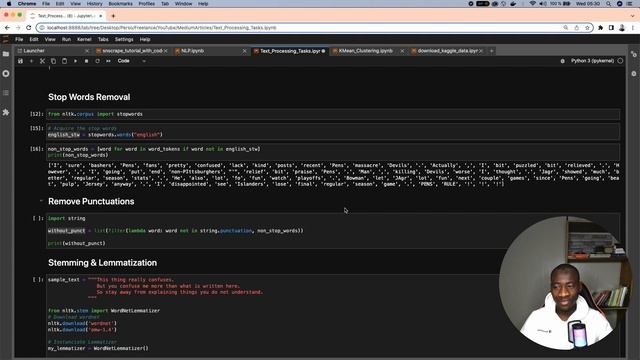The height and width of the screenshot is (360, 640).
Task: Restart the kernel with circular arrow icon
Action: 98,61
